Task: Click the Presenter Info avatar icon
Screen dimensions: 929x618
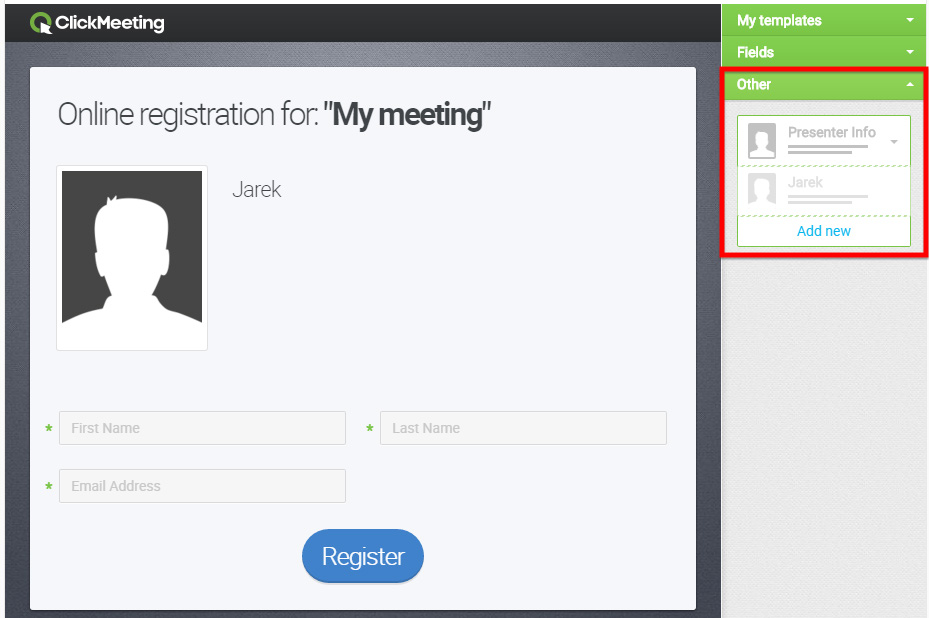Action: (x=762, y=140)
